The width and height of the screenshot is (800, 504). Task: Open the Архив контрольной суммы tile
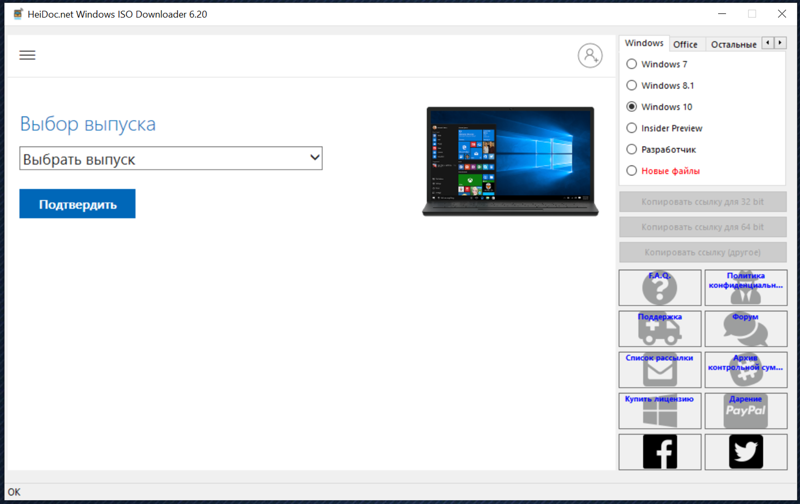745,370
